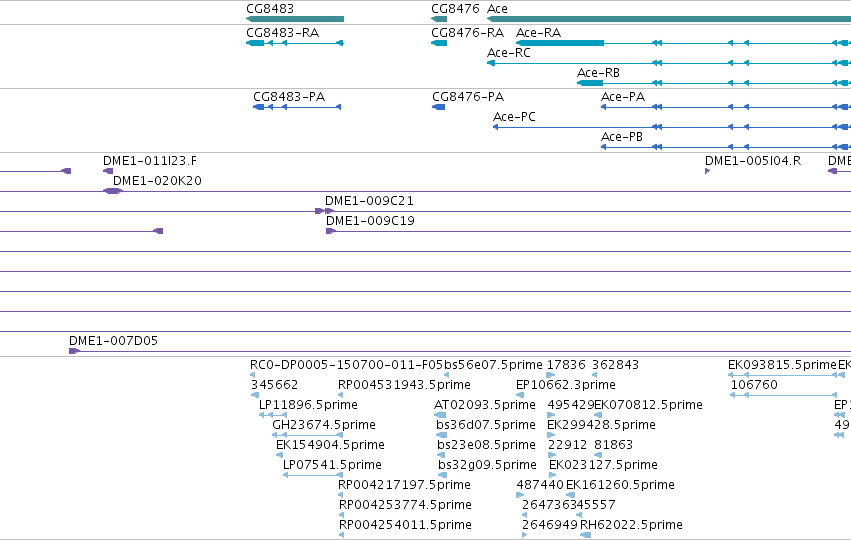
Task: Click the DME1-009C21 clone label
Action: (x=369, y=201)
